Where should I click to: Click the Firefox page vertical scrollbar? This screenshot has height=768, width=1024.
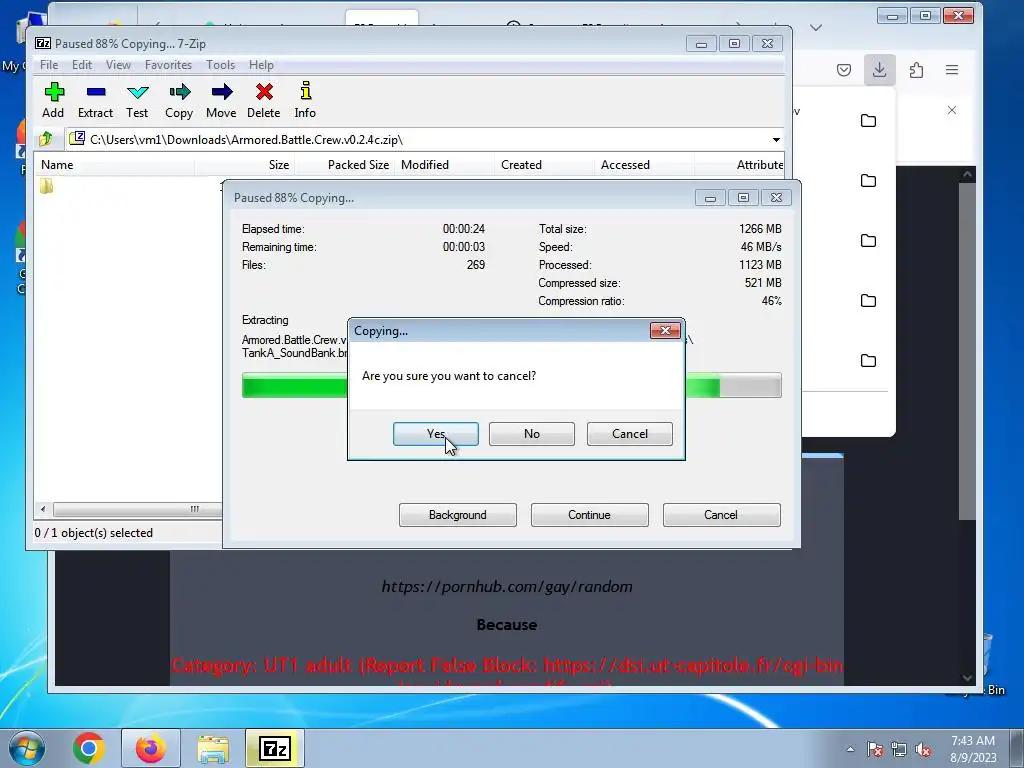coord(967,351)
